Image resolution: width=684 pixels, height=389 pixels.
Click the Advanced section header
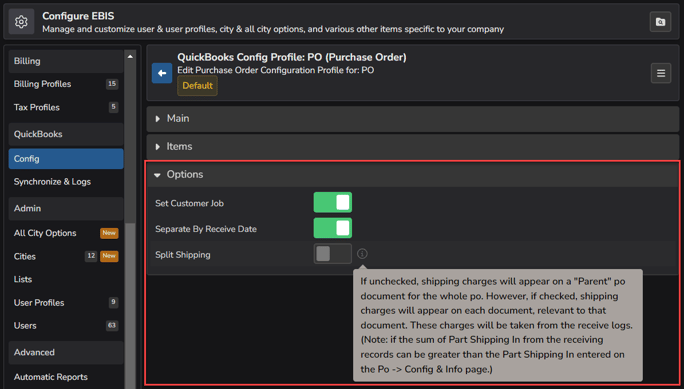66,352
